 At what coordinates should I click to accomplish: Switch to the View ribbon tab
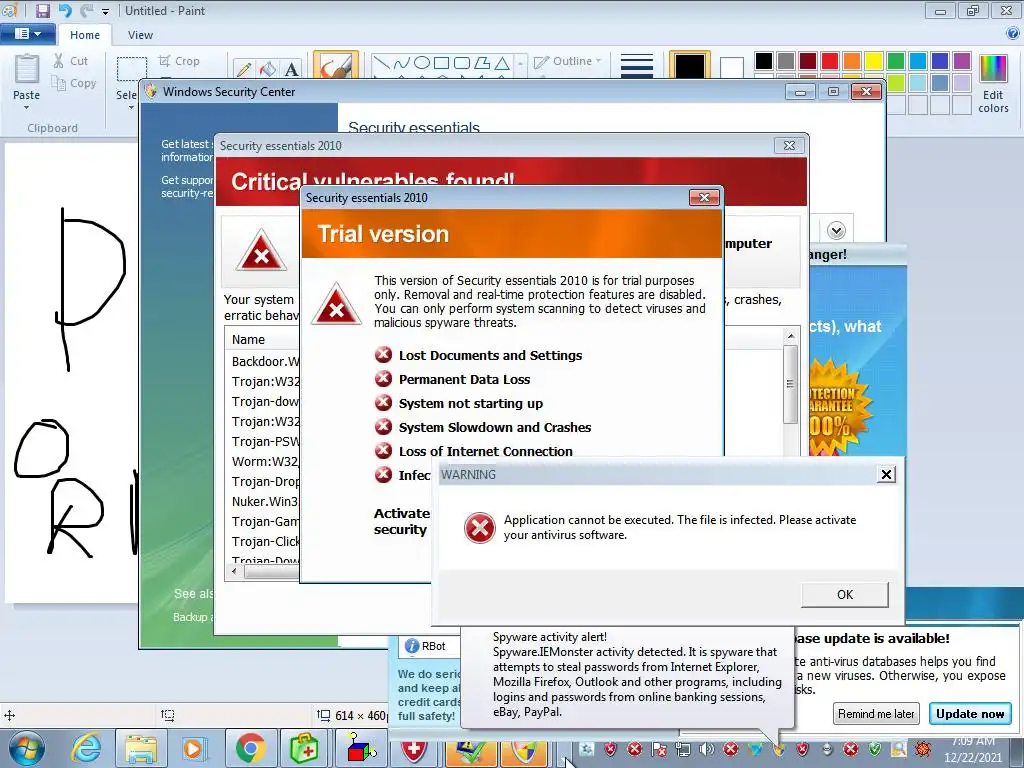(x=140, y=35)
